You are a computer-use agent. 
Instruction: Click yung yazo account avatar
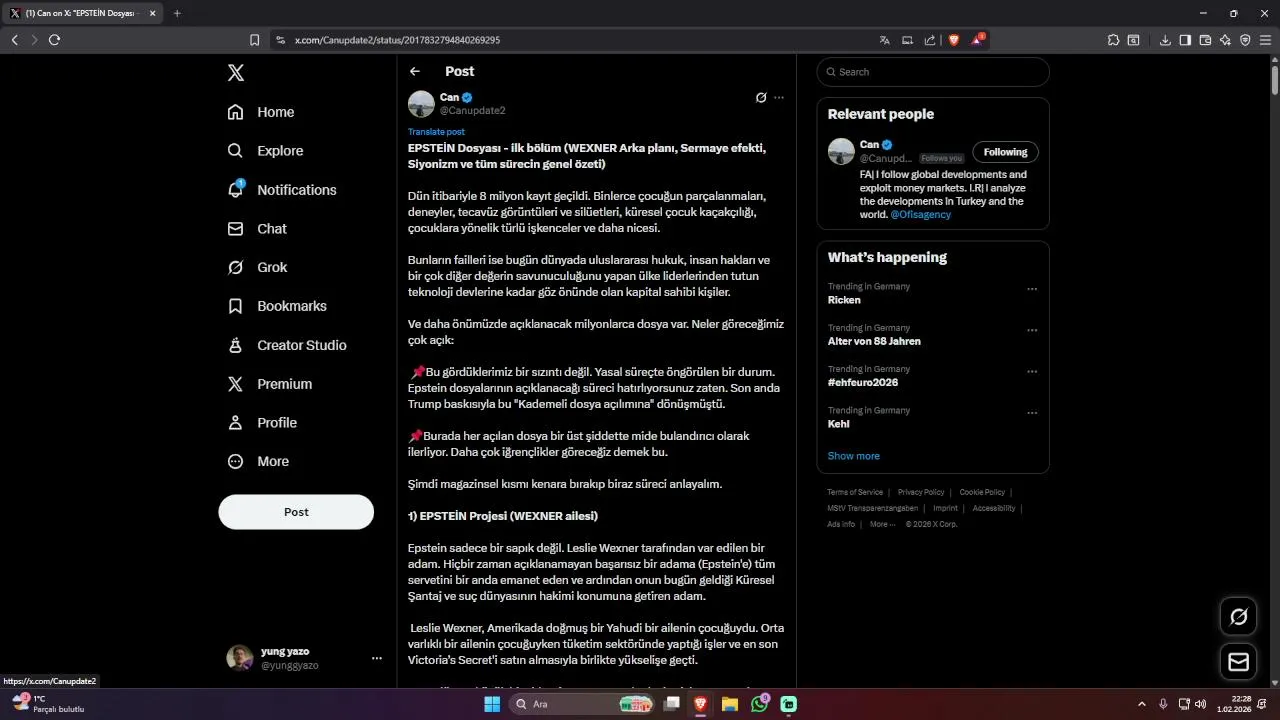(x=239, y=658)
